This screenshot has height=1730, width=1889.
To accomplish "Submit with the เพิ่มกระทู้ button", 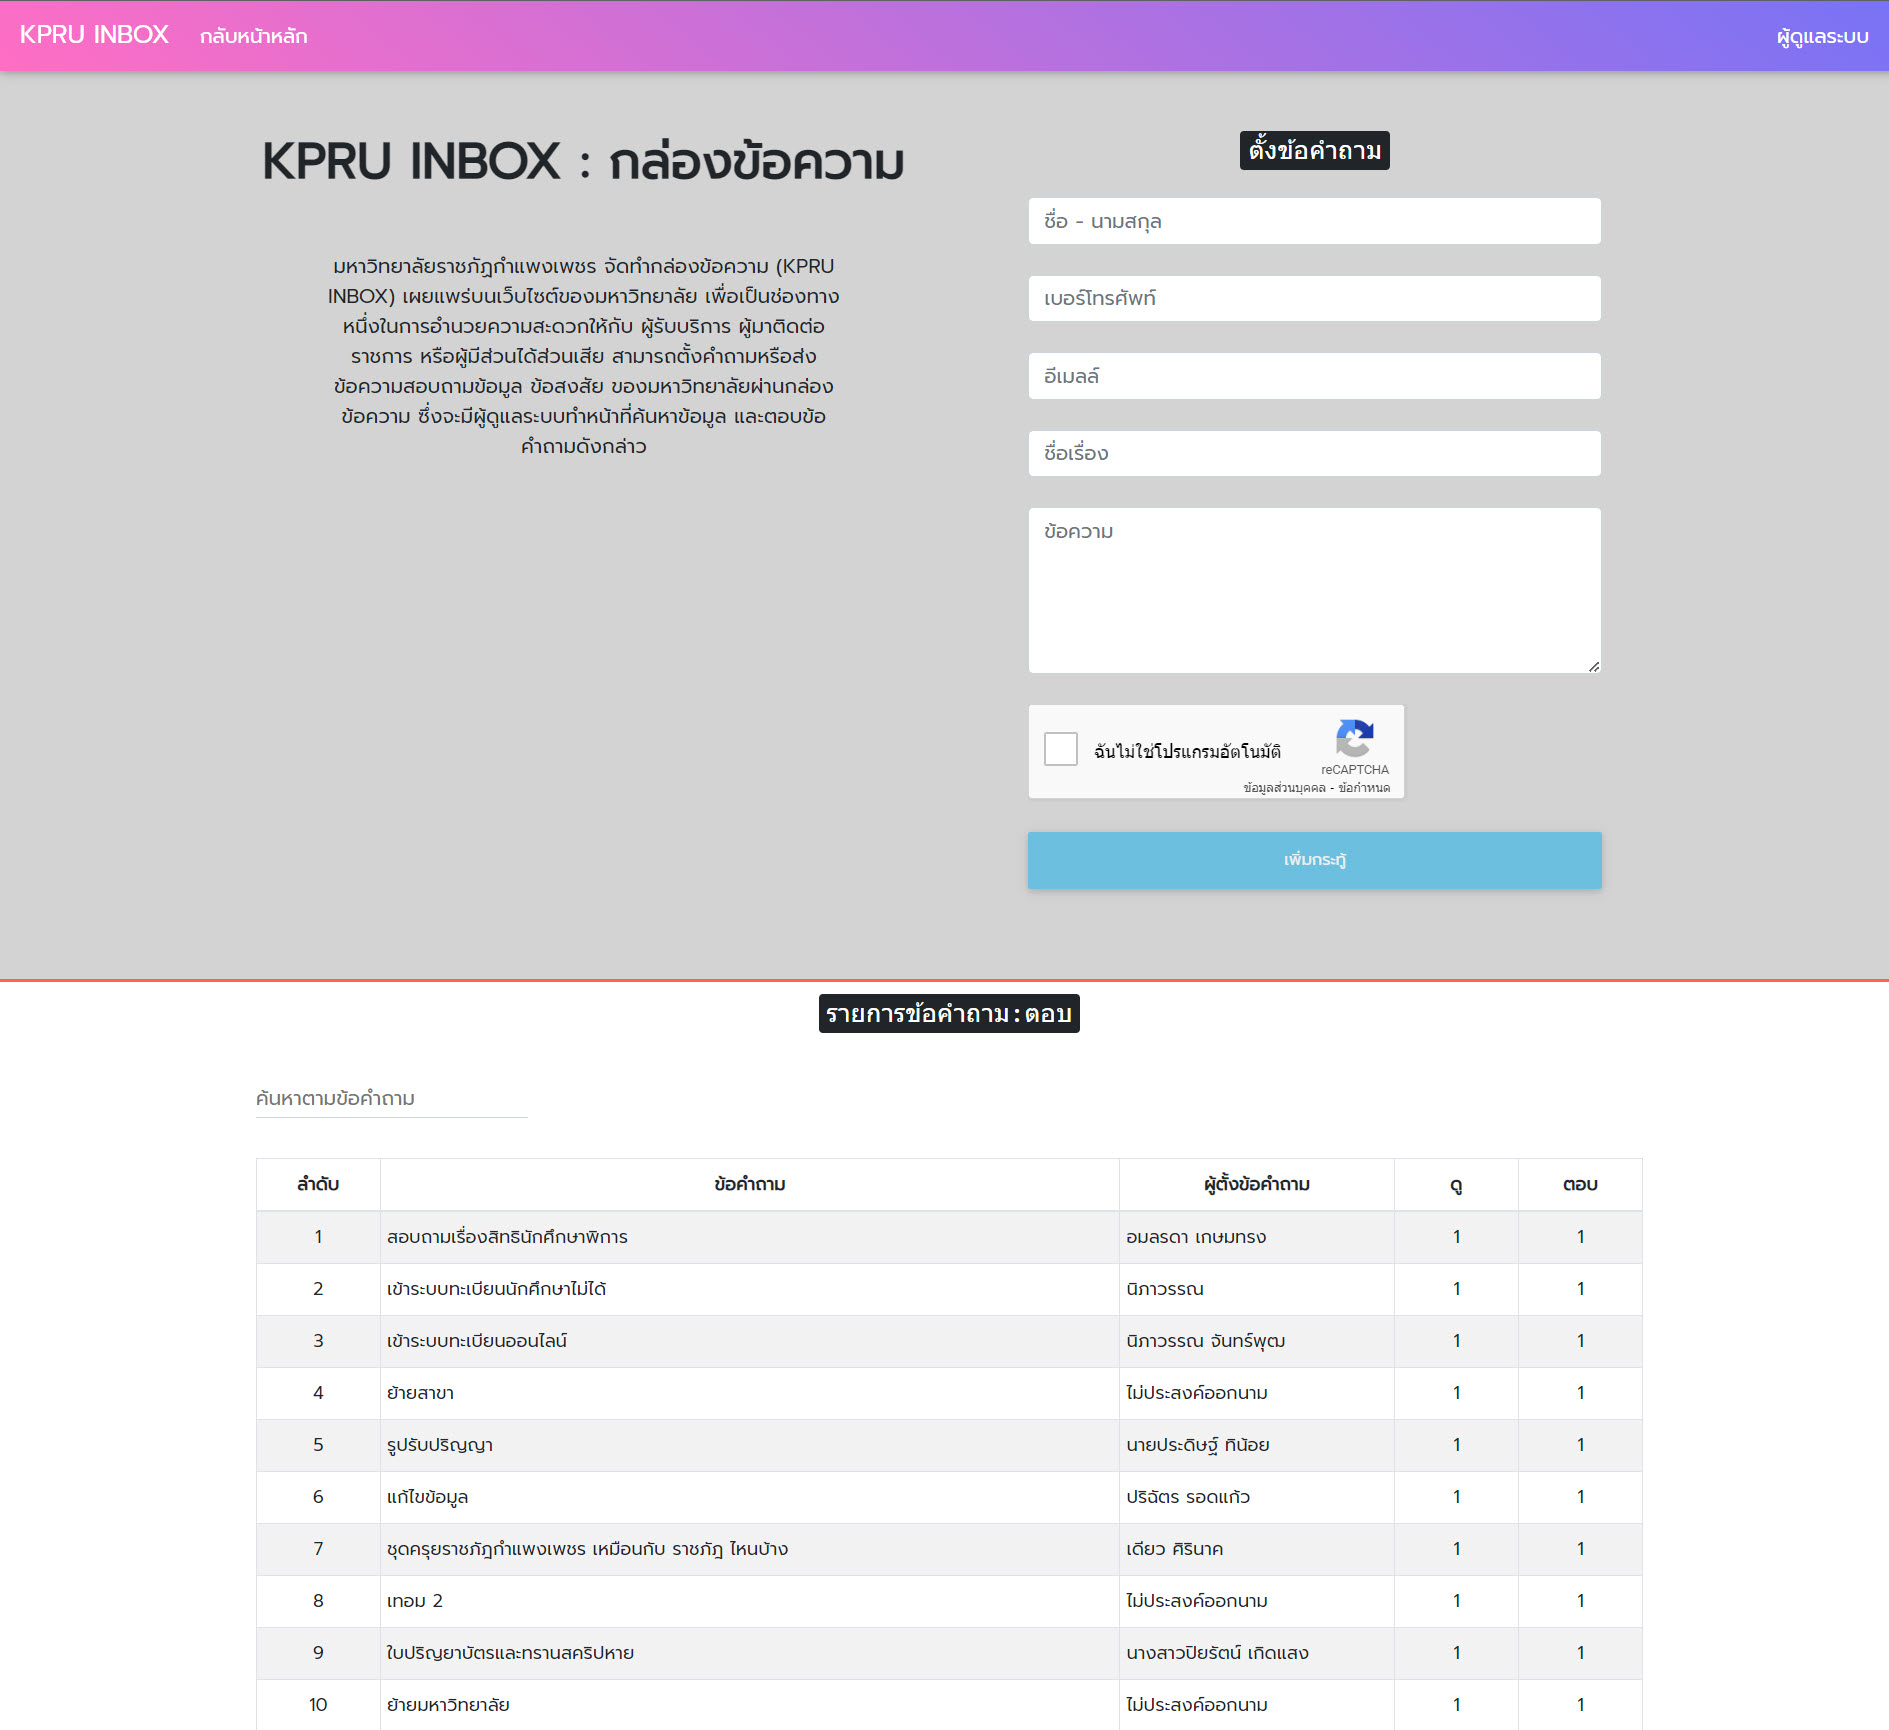I will (1314, 860).
